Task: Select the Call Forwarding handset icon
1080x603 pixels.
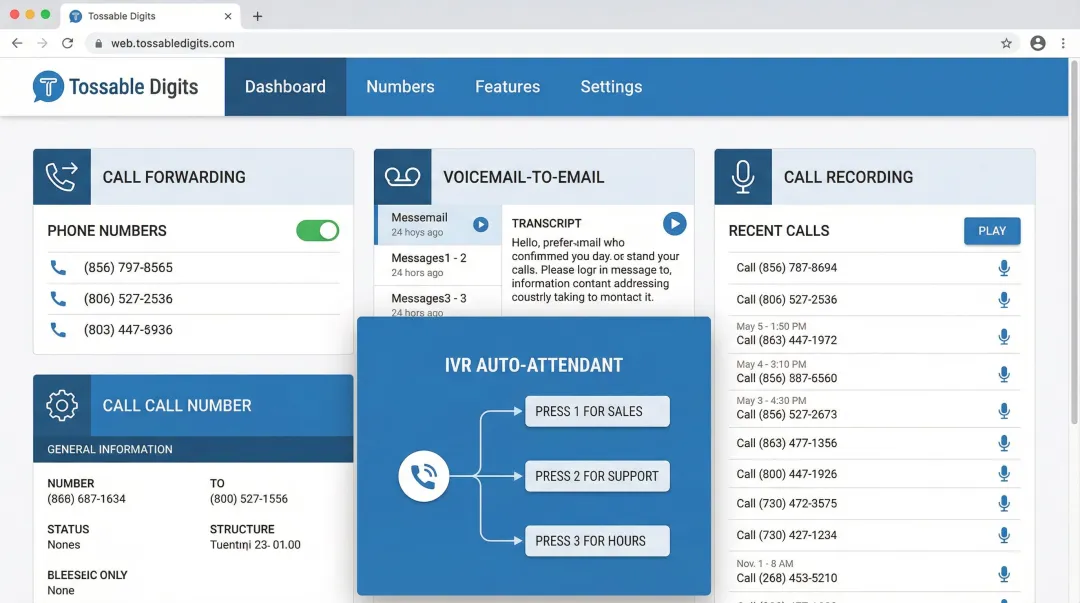Action: pos(61,176)
